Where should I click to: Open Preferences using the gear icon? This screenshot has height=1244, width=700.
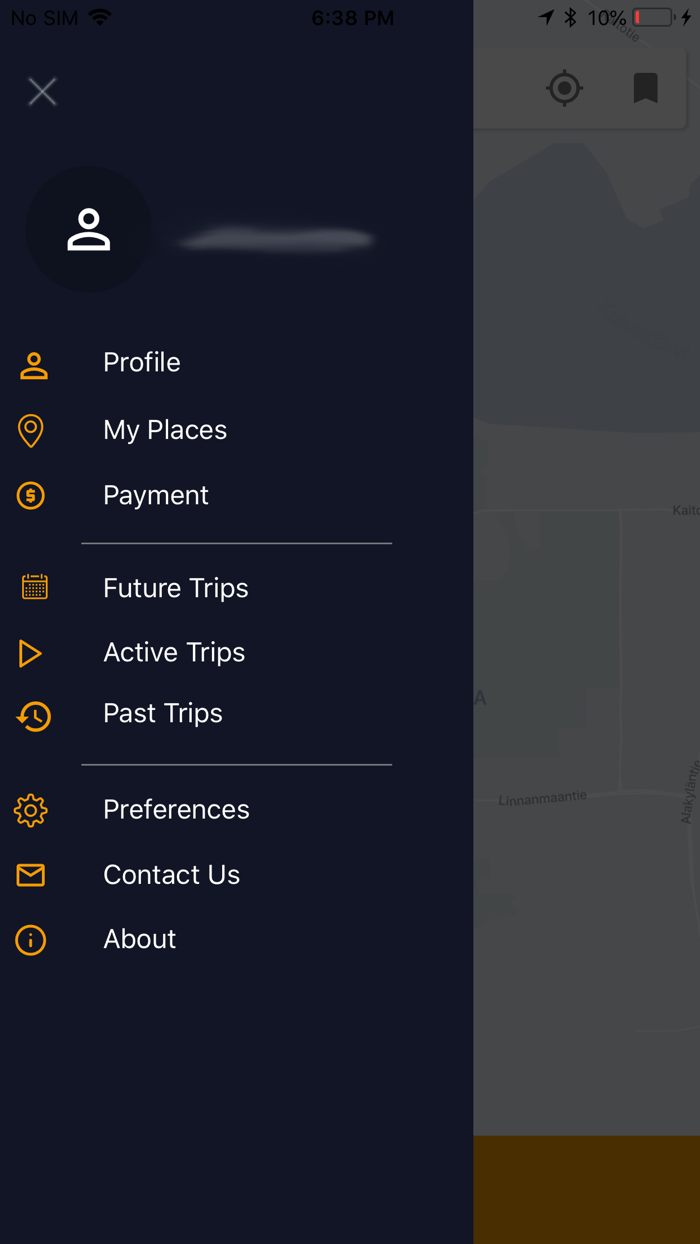[31, 811]
